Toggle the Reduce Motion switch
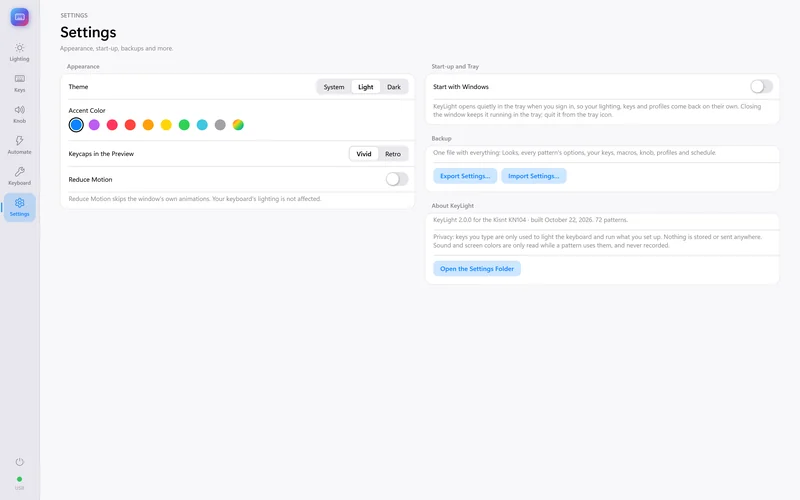This screenshot has width=800, height=500. (396, 179)
